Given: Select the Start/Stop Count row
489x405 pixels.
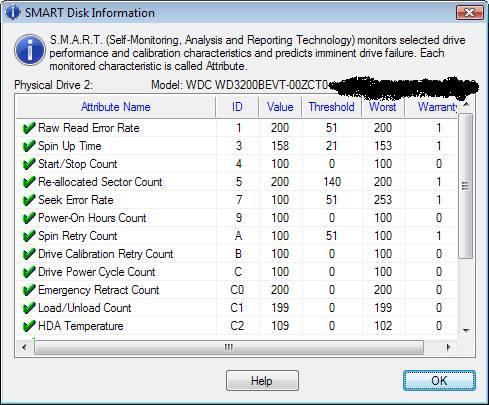Looking at the screenshot, I should pos(237,164).
